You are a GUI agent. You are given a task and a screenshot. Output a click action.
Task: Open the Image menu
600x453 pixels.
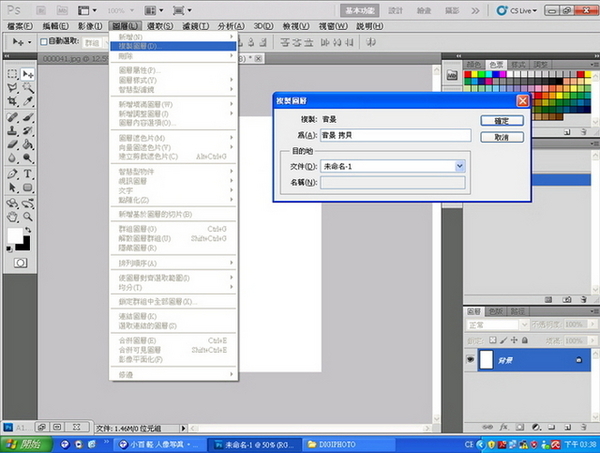pos(90,26)
